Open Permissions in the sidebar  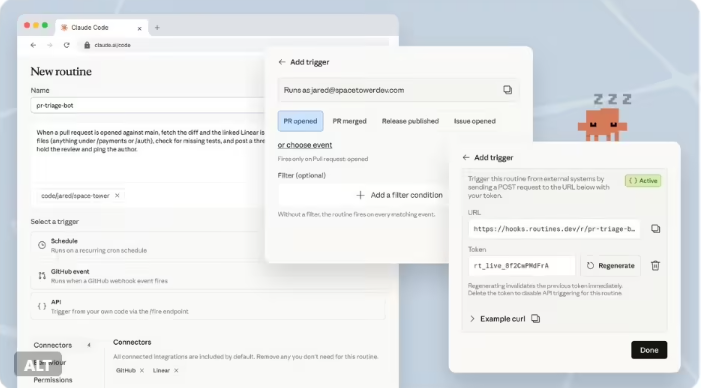coord(53,380)
